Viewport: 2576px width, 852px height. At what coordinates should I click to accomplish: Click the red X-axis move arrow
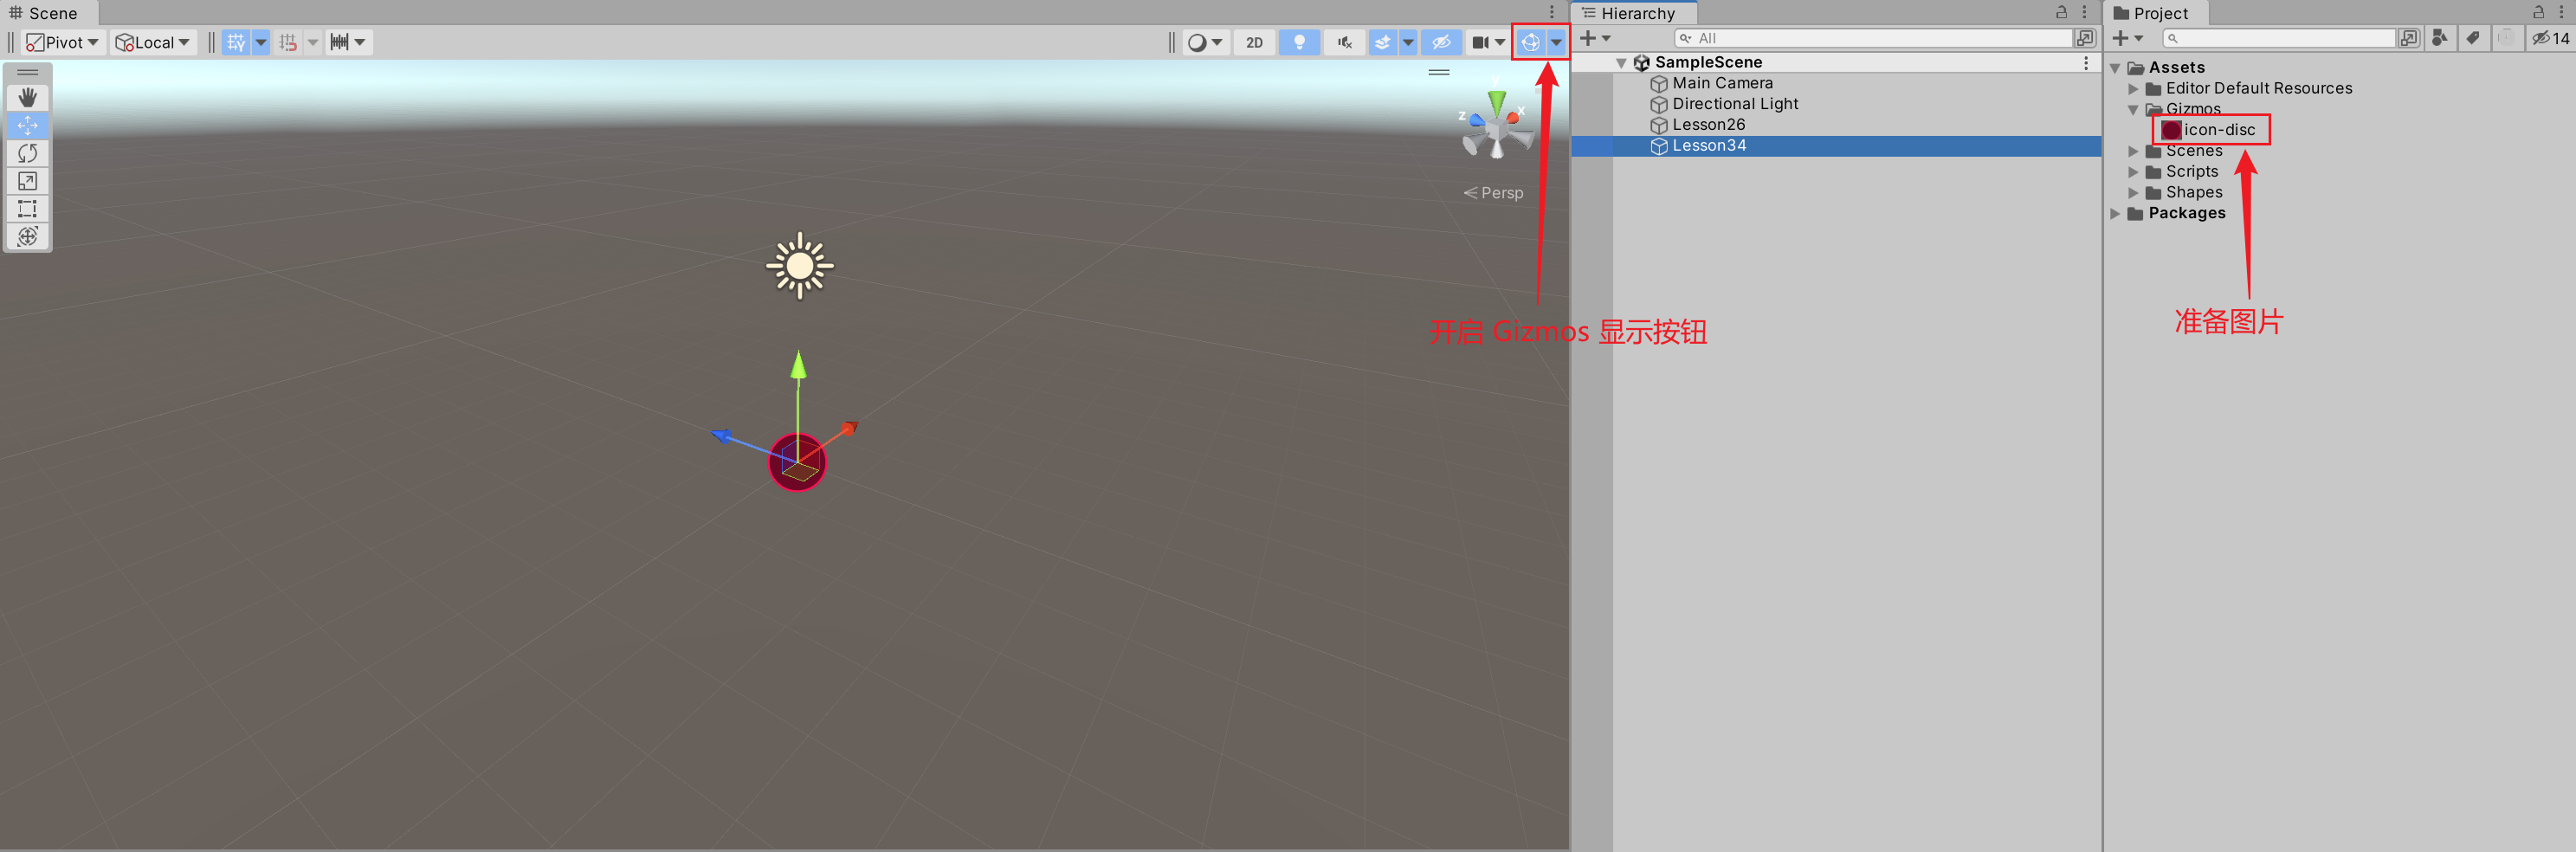(849, 428)
